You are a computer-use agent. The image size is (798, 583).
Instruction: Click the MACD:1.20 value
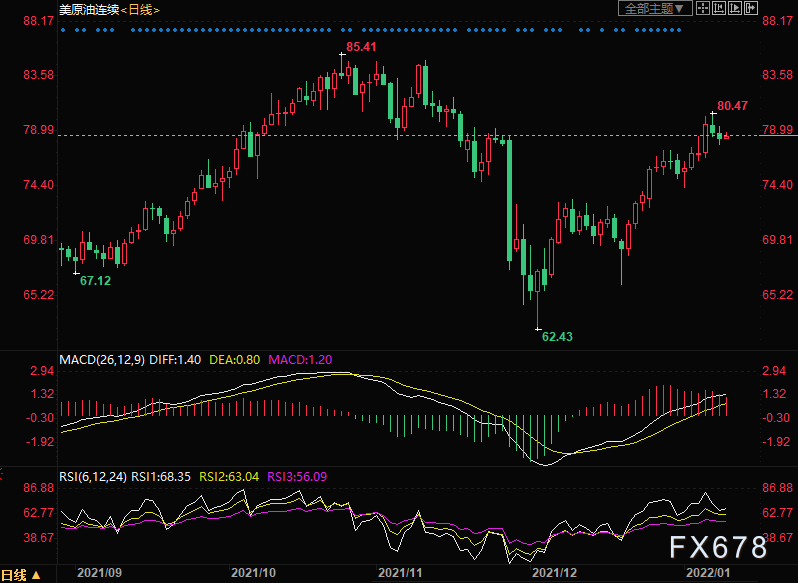tap(300, 360)
